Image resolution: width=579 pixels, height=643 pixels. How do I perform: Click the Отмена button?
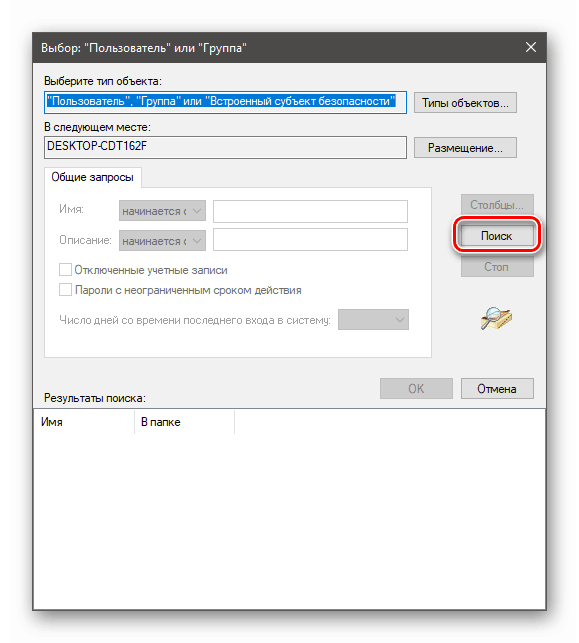497,388
